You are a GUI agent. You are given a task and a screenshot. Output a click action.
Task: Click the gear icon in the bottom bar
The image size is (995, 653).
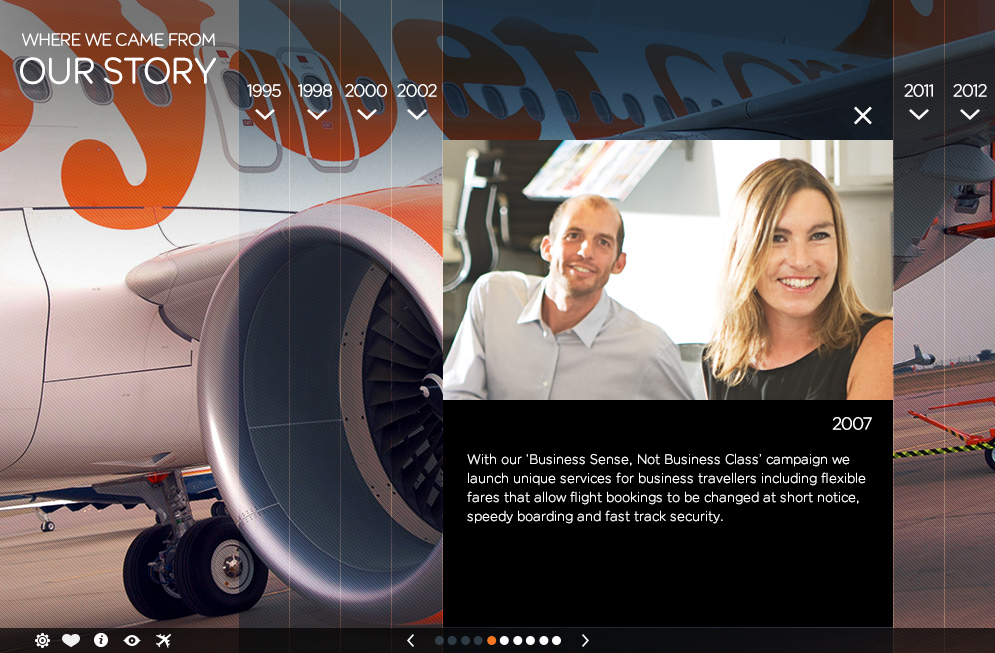pos(42,641)
